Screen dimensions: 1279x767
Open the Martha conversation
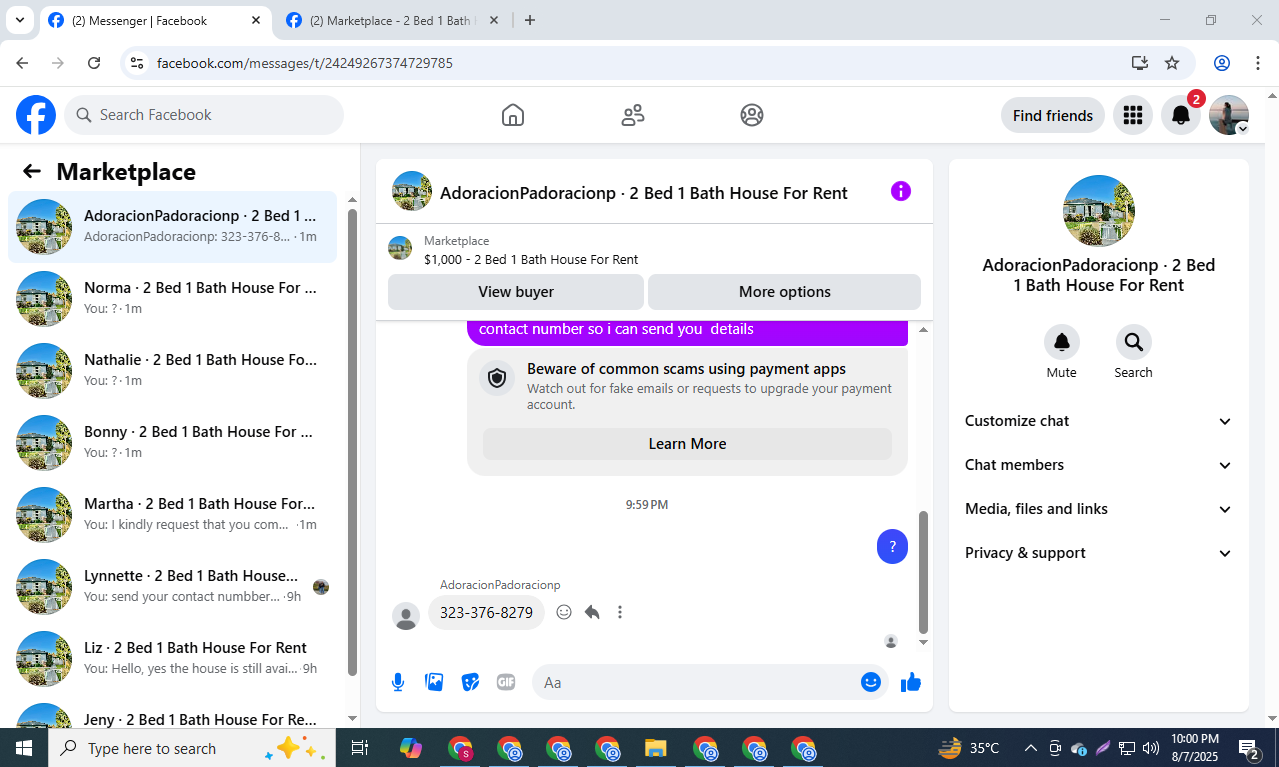[x=172, y=514]
